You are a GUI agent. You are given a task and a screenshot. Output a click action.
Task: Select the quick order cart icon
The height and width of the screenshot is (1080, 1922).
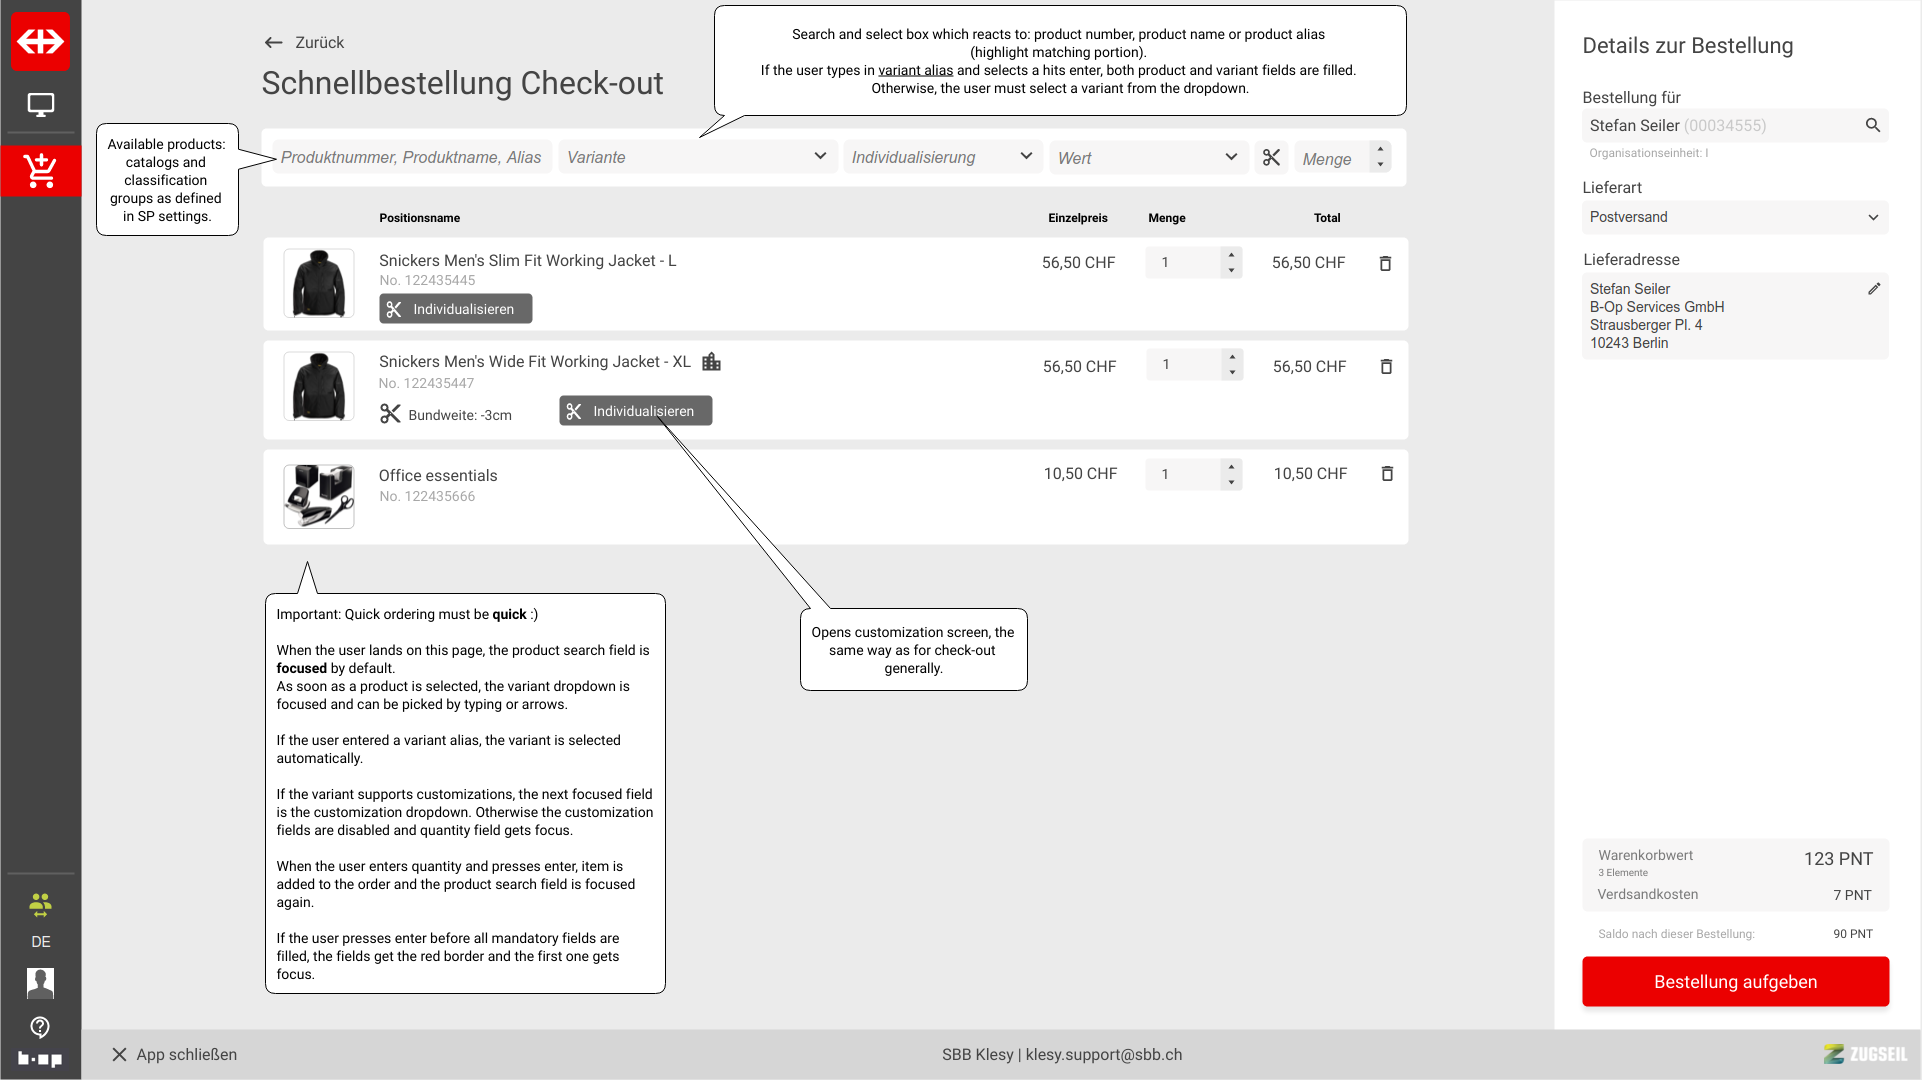[41, 171]
